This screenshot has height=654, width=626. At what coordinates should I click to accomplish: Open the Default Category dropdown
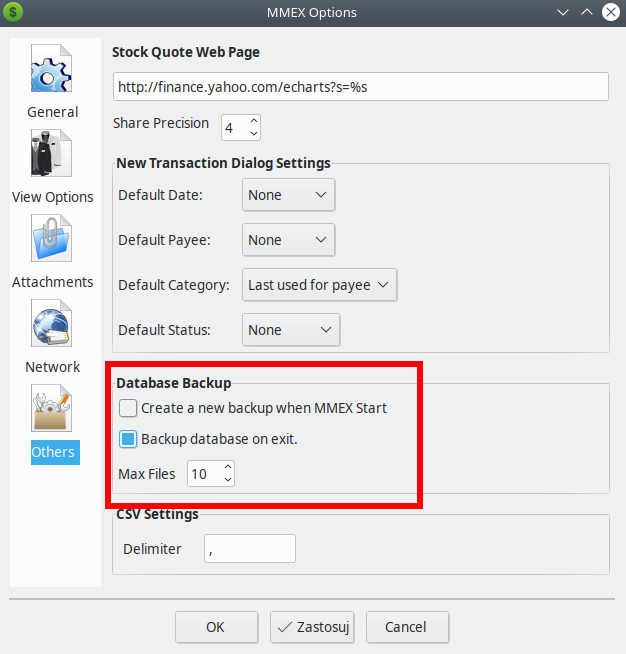pyautogui.click(x=319, y=285)
